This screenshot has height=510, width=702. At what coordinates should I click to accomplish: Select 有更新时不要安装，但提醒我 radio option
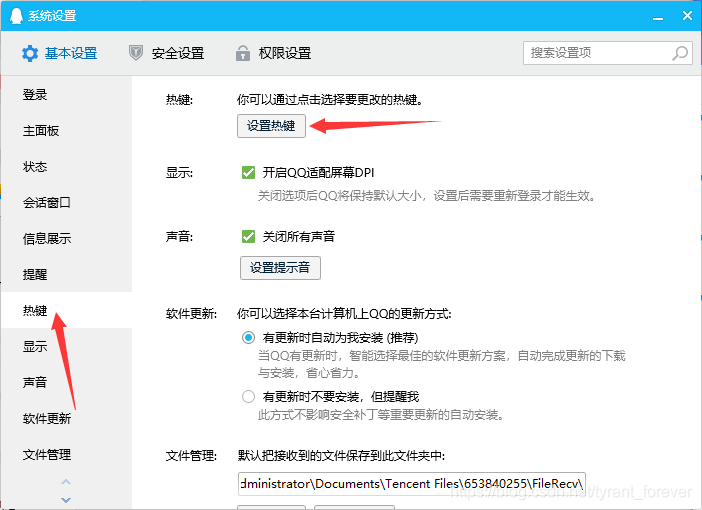[x=248, y=396]
